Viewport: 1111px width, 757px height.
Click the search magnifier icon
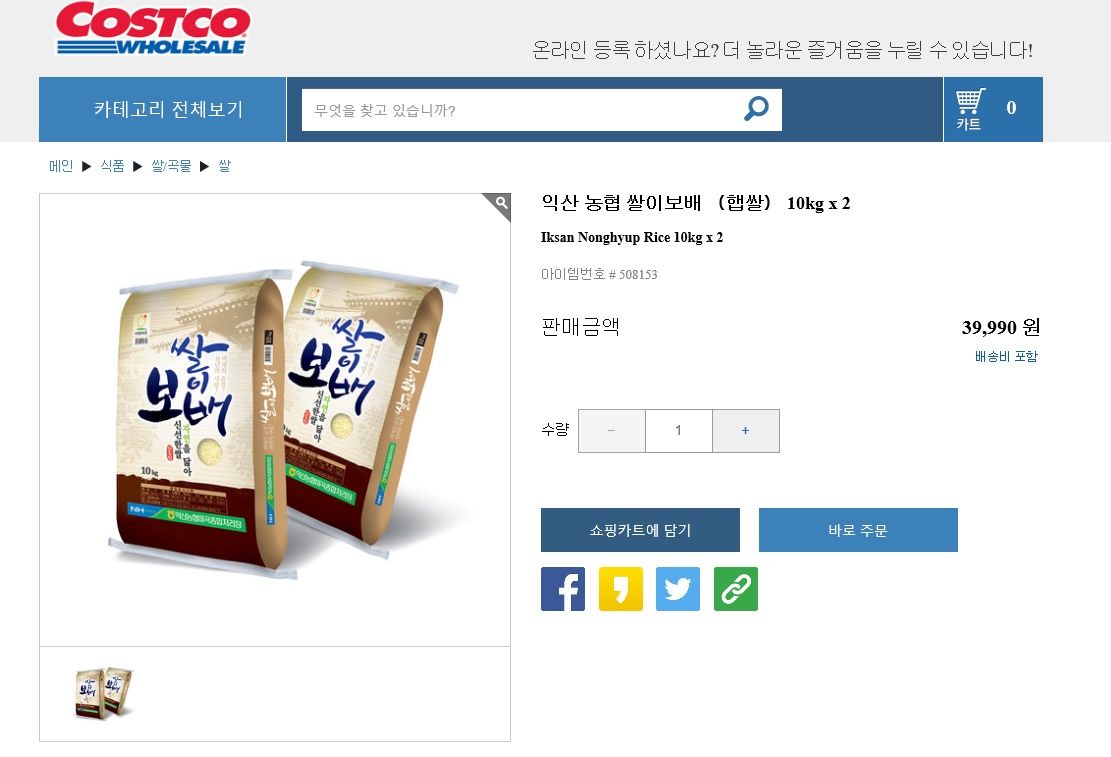click(756, 108)
